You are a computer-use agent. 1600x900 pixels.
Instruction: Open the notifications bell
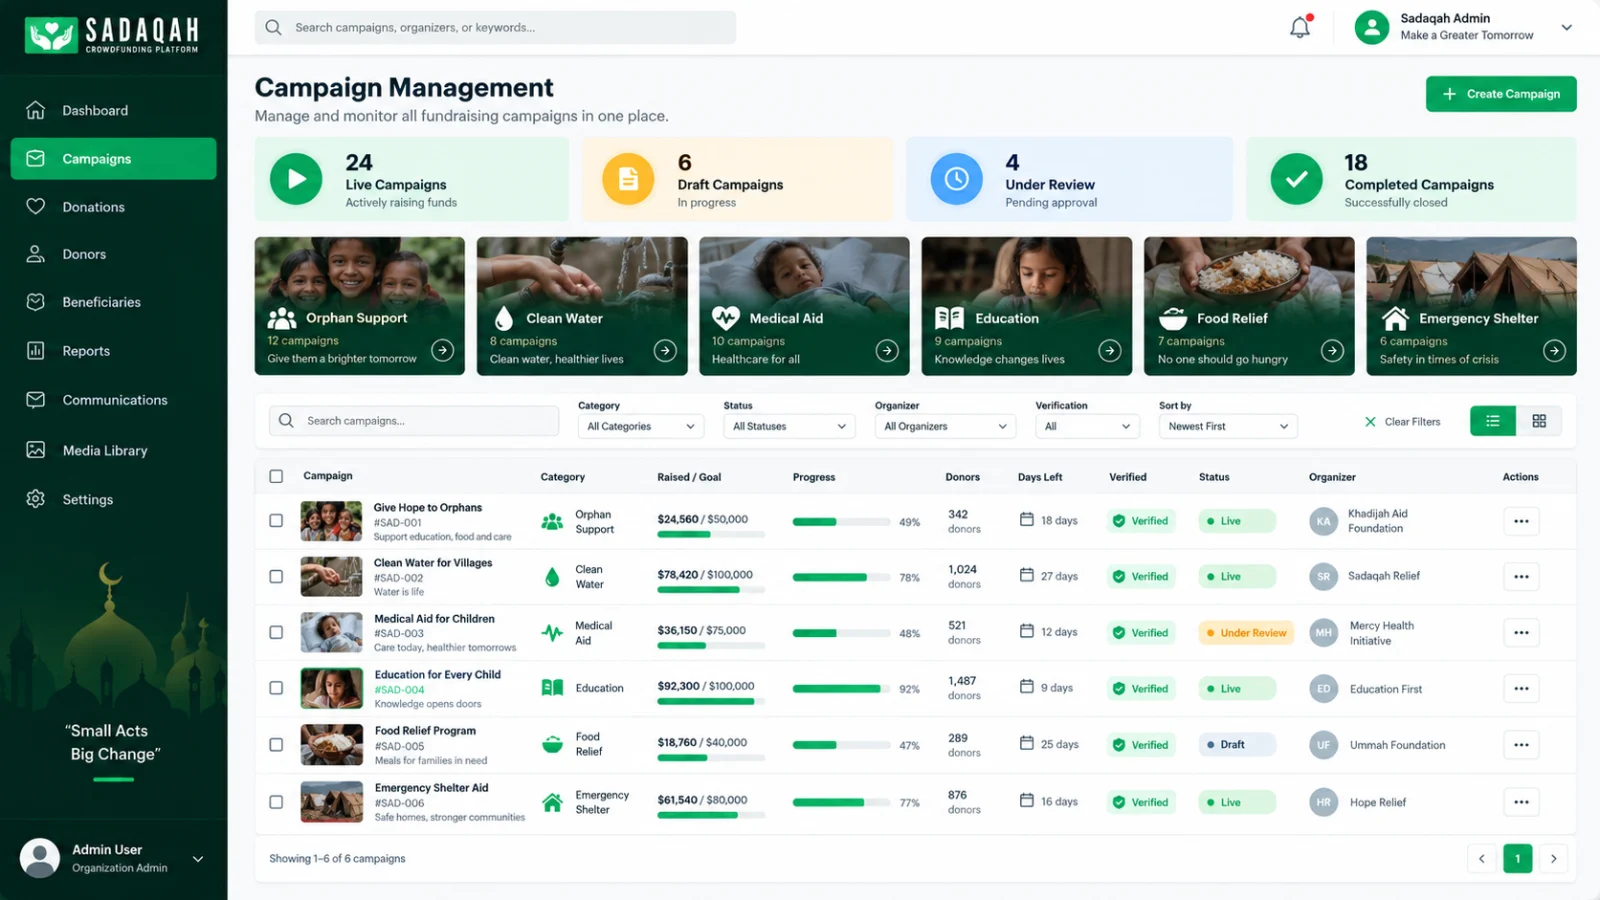pyautogui.click(x=1300, y=27)
